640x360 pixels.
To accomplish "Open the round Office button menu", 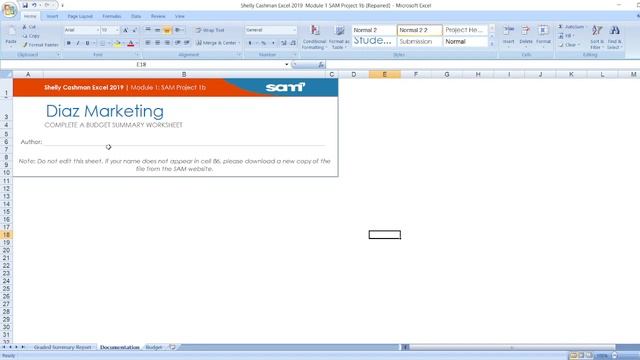I will tap(9, 10).
